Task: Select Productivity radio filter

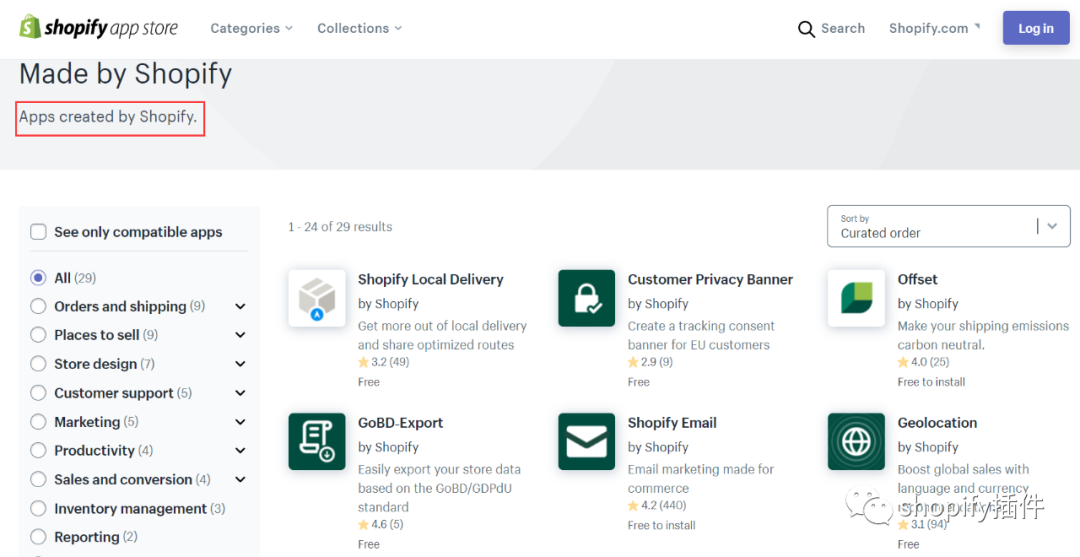Action: click(39, 450)
